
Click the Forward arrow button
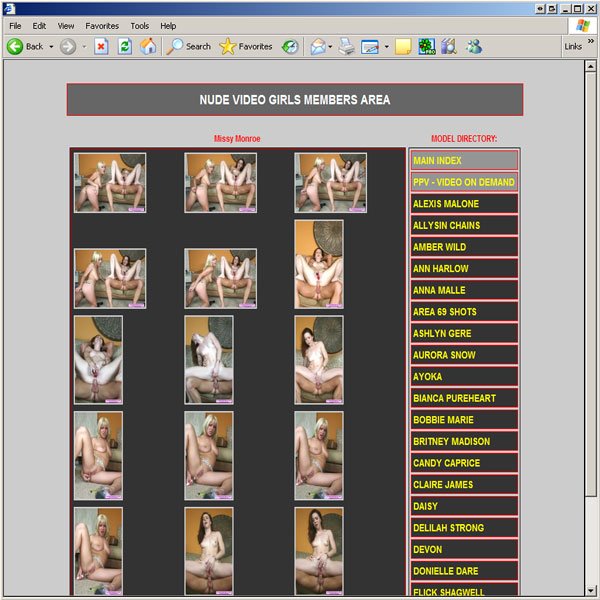pyautogui.click(x=68, y=46)
